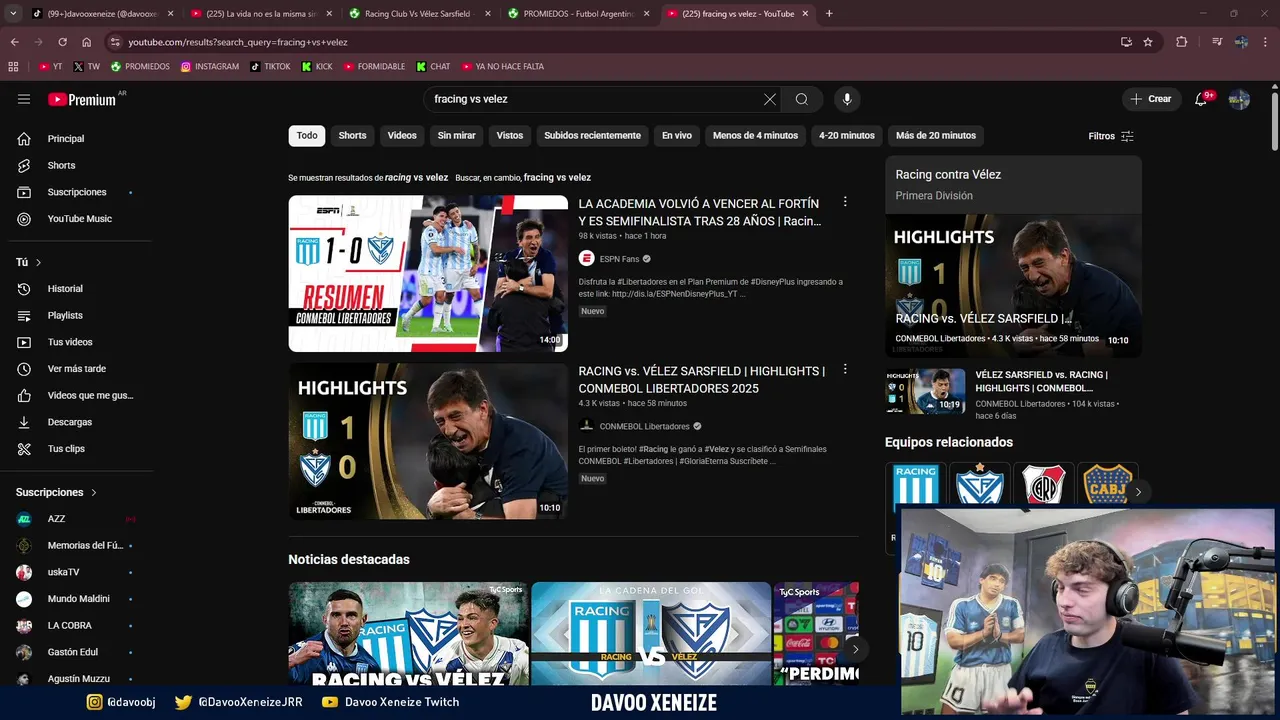Viewport: 1280px width, 720px height.
Task: Open Racing team badge in related teams
Action: [915, 487]
